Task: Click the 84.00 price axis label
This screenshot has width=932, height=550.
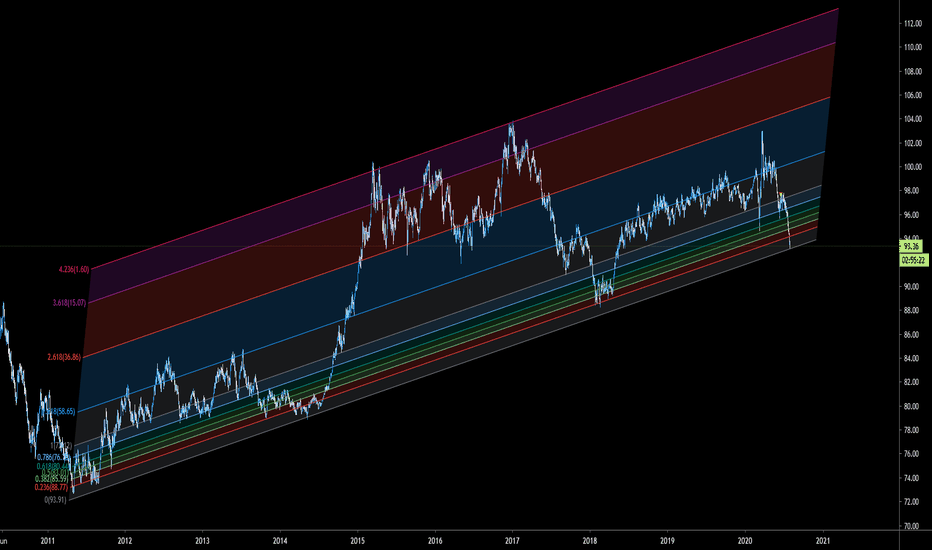Action: (x=913, y=359)
